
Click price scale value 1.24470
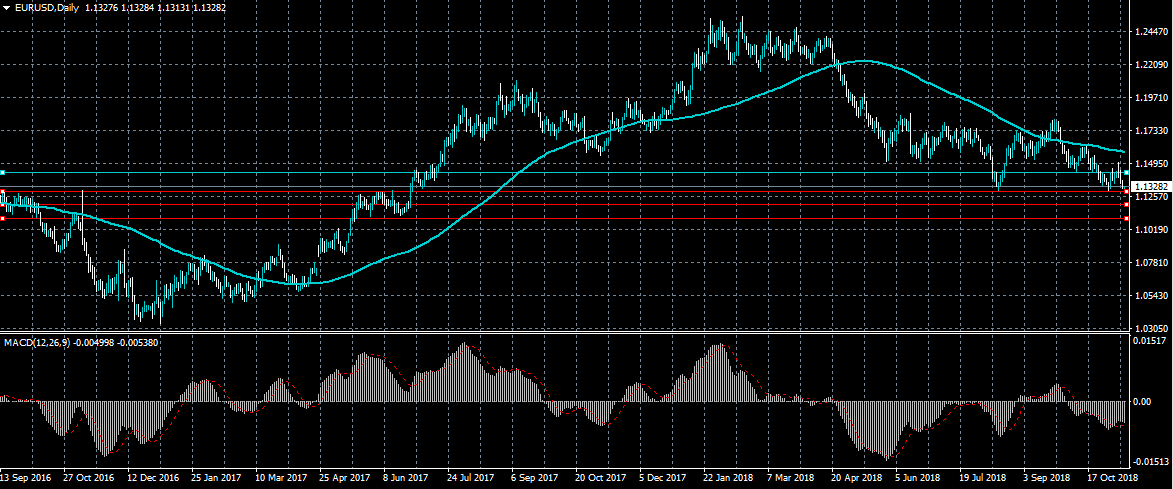point(1151,32)
